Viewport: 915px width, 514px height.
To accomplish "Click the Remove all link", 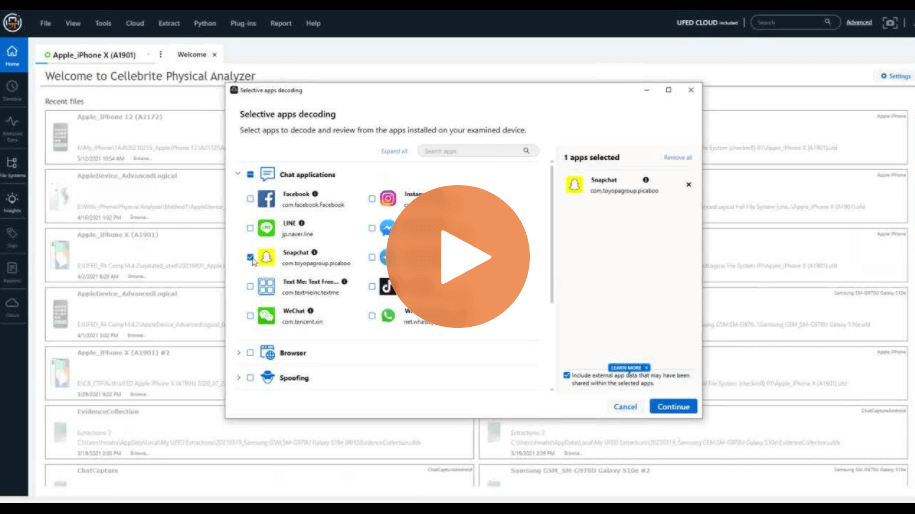I will (x=677, y=158).
